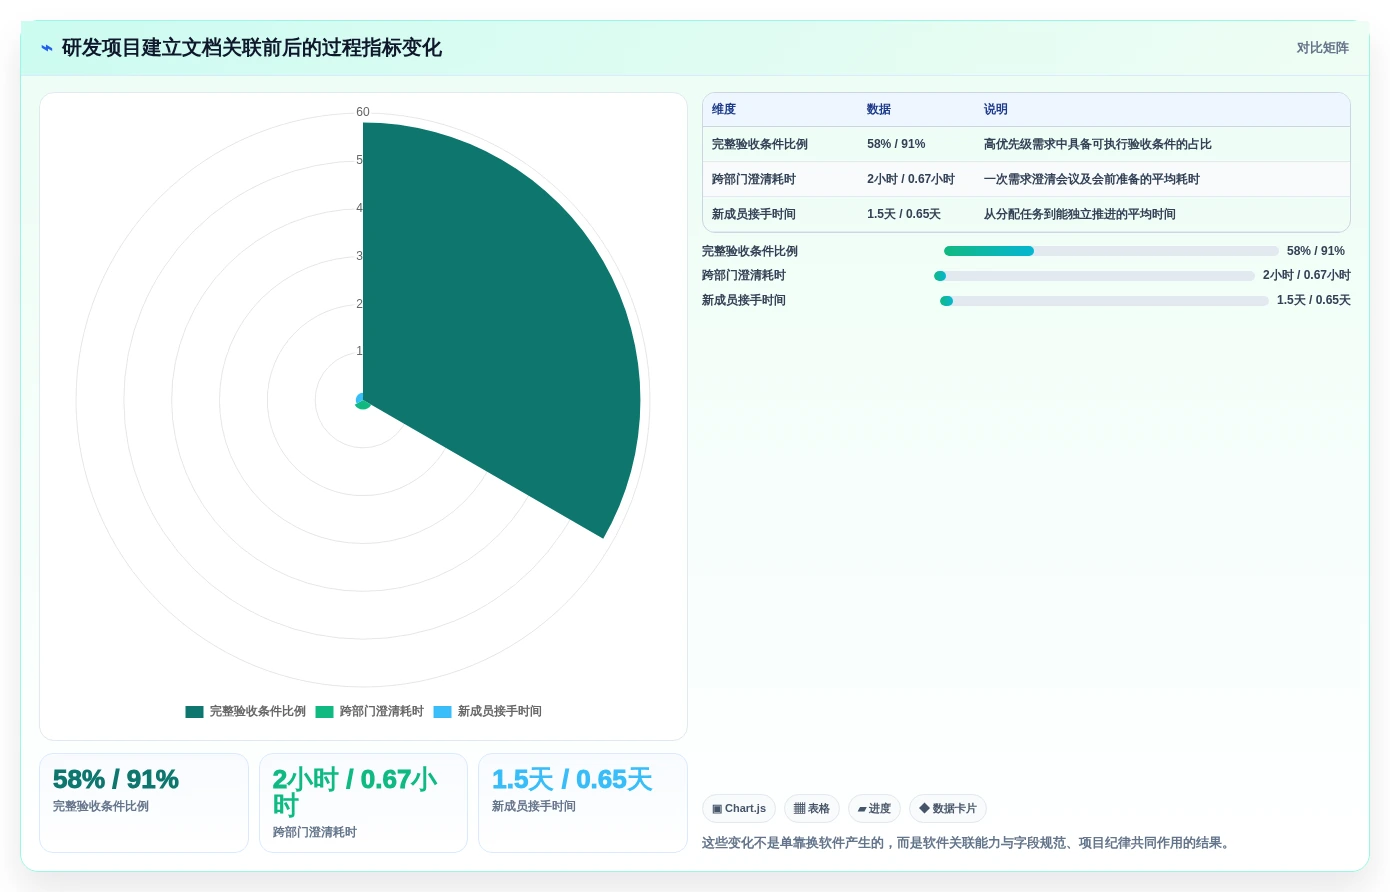Open the 2小时 / 0.67小时 stat card

coord(363,803)
